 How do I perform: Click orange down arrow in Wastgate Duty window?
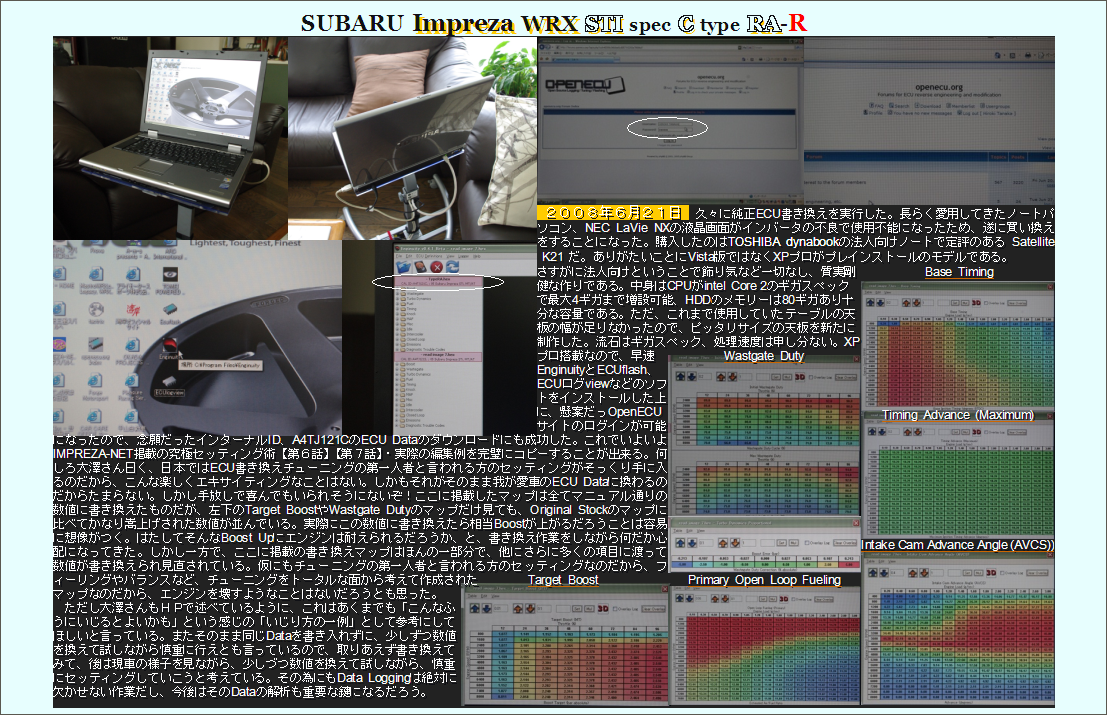pyautogui.click(x=731, y=377)
